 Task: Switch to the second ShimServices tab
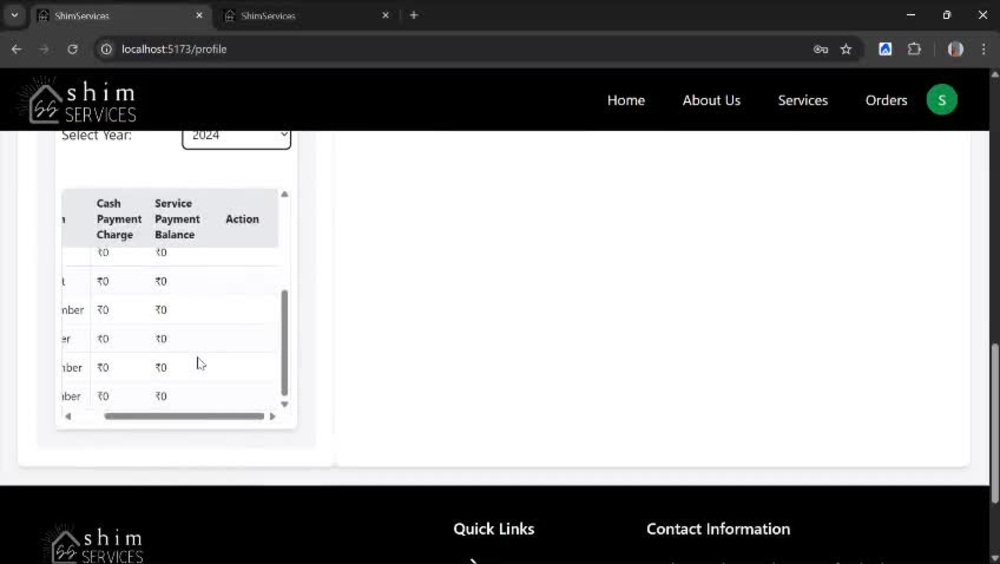pos(307,15)
